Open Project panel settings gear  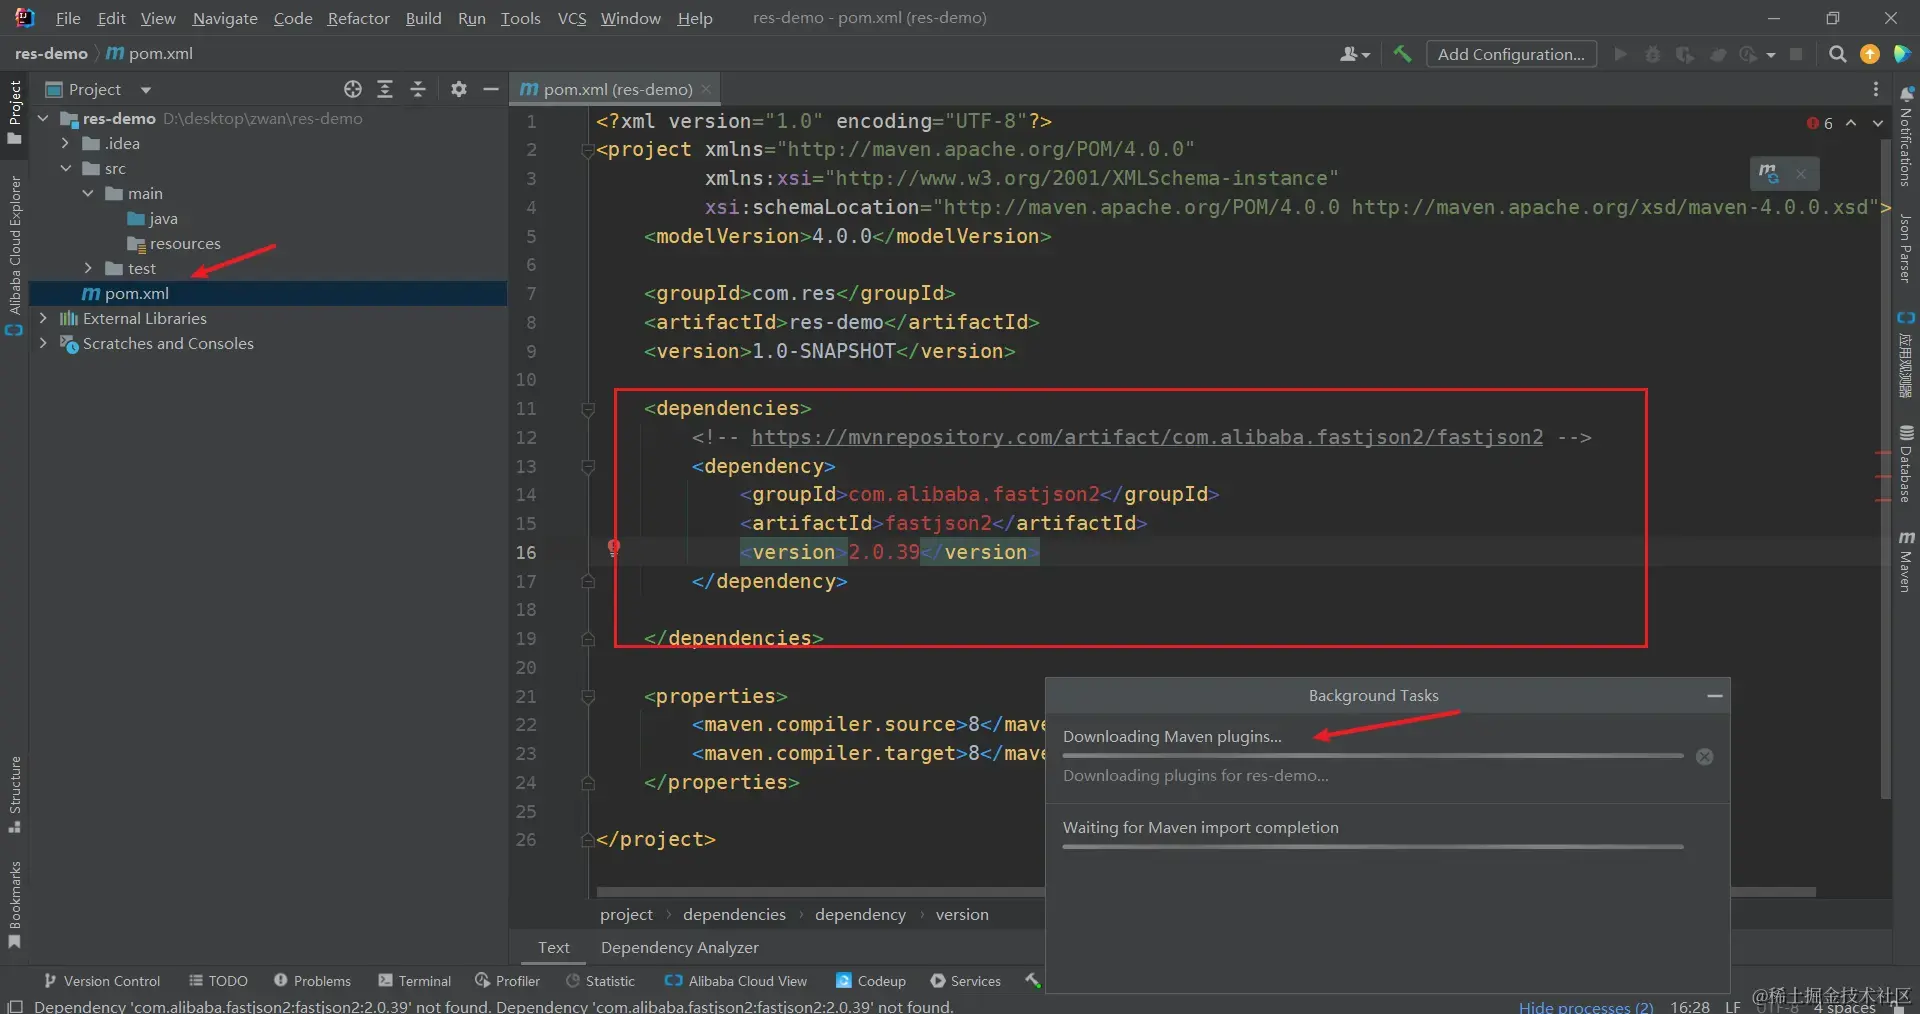pos(459,89)
